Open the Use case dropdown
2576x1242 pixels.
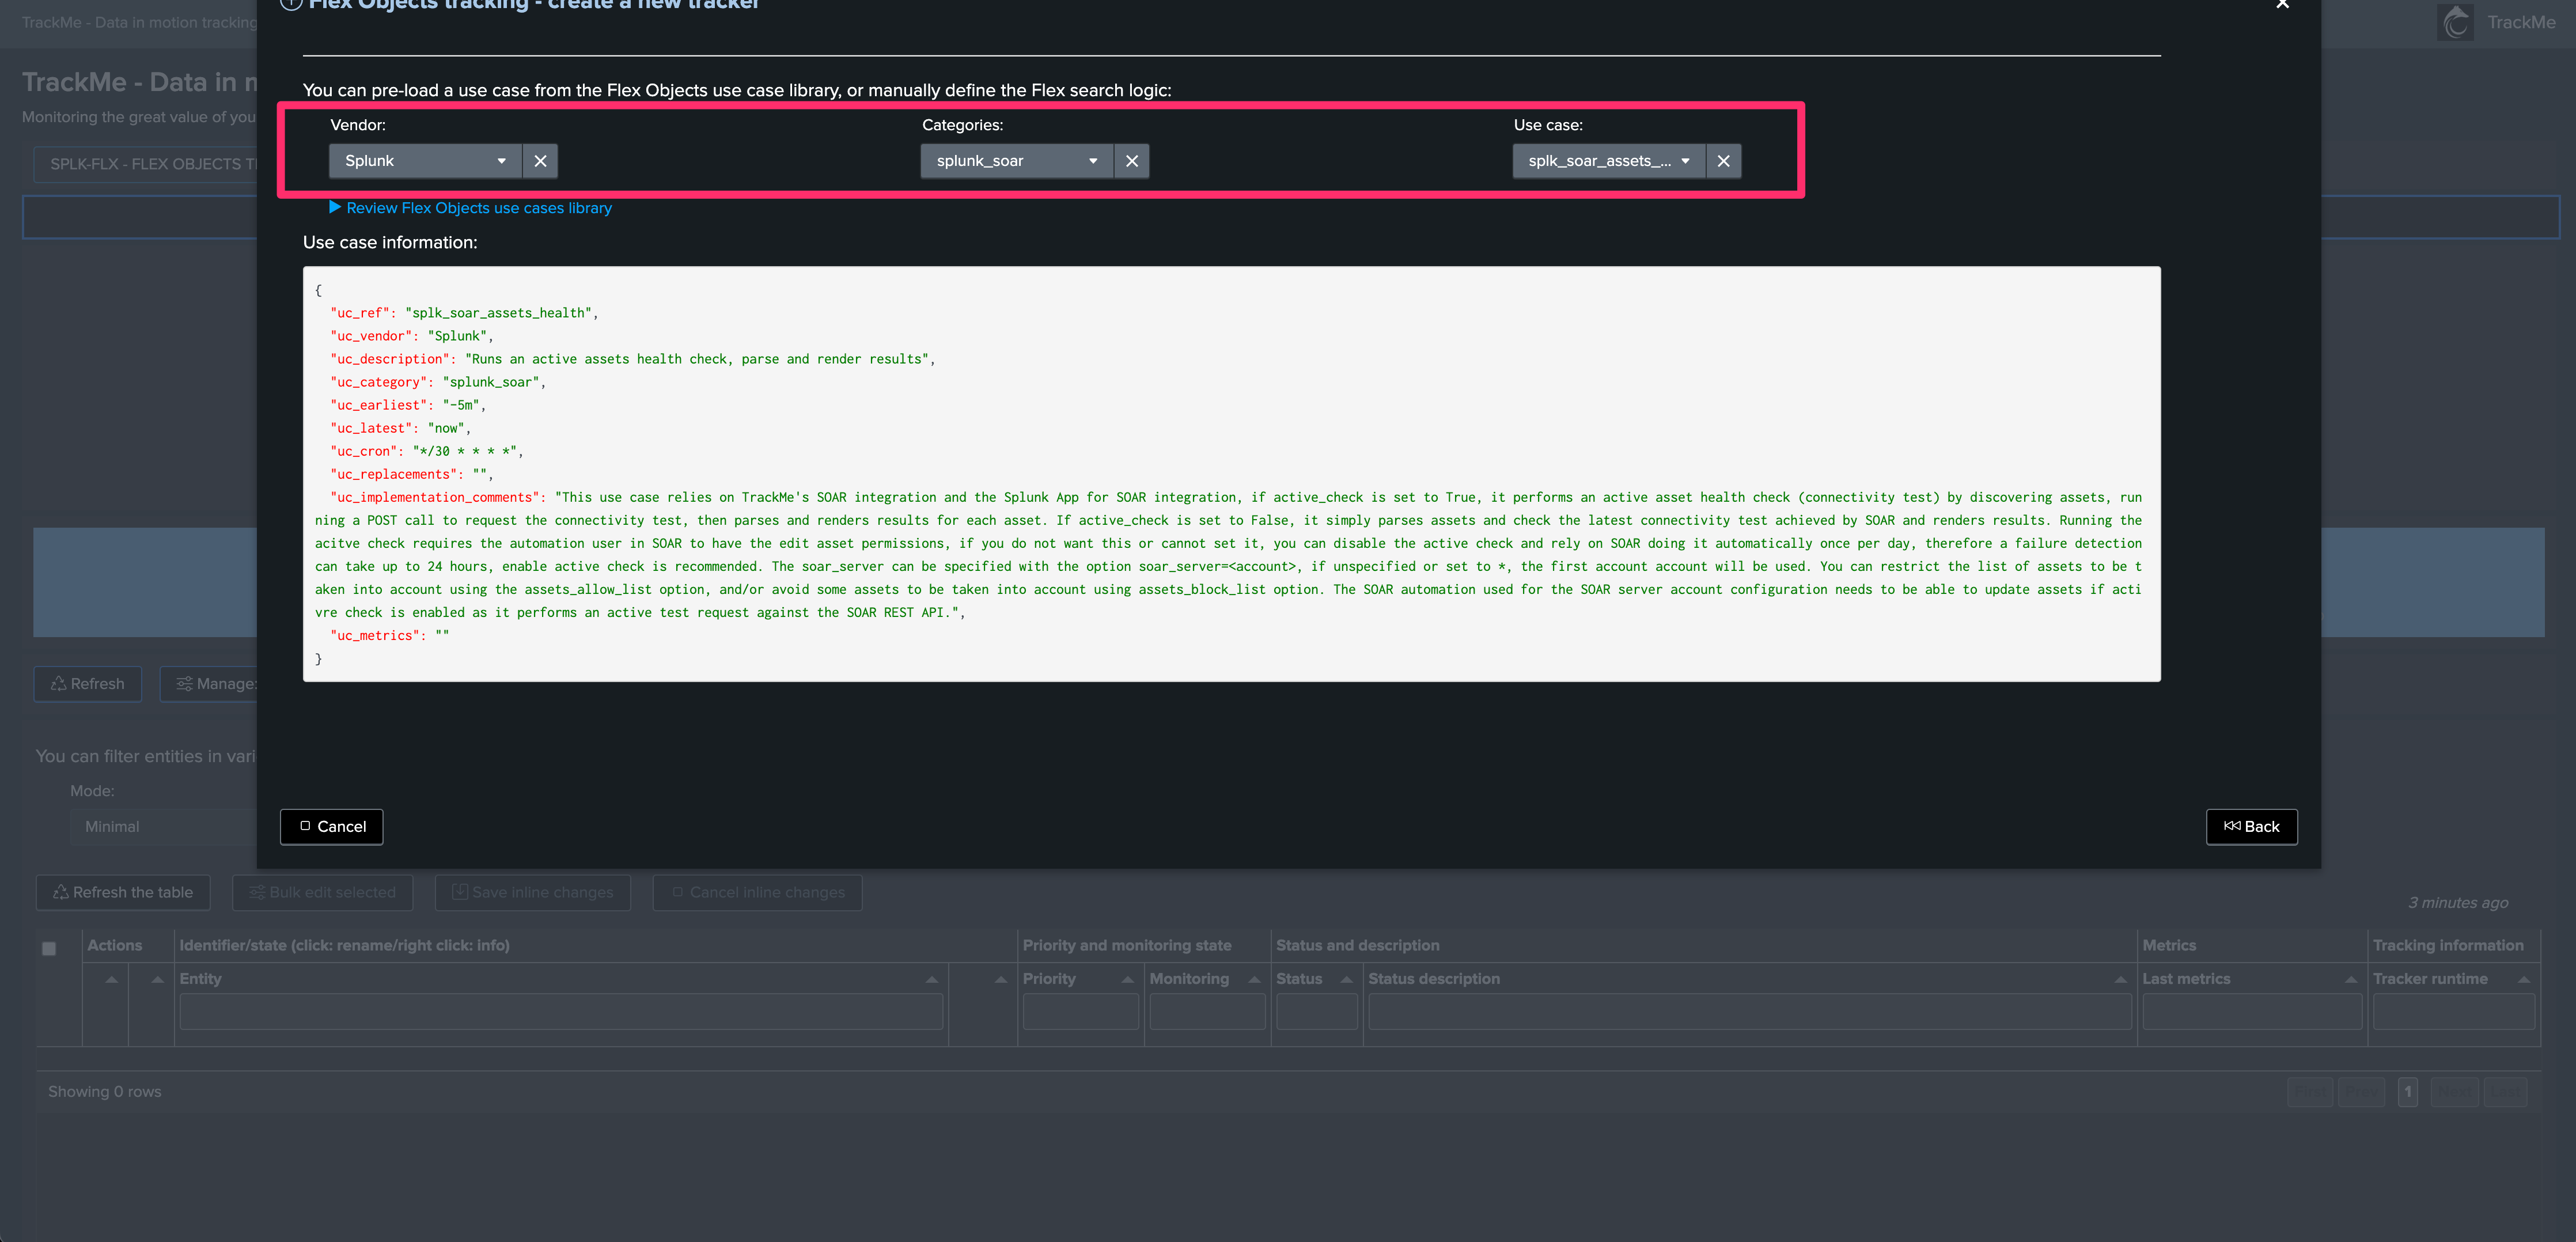(1608, 161)
